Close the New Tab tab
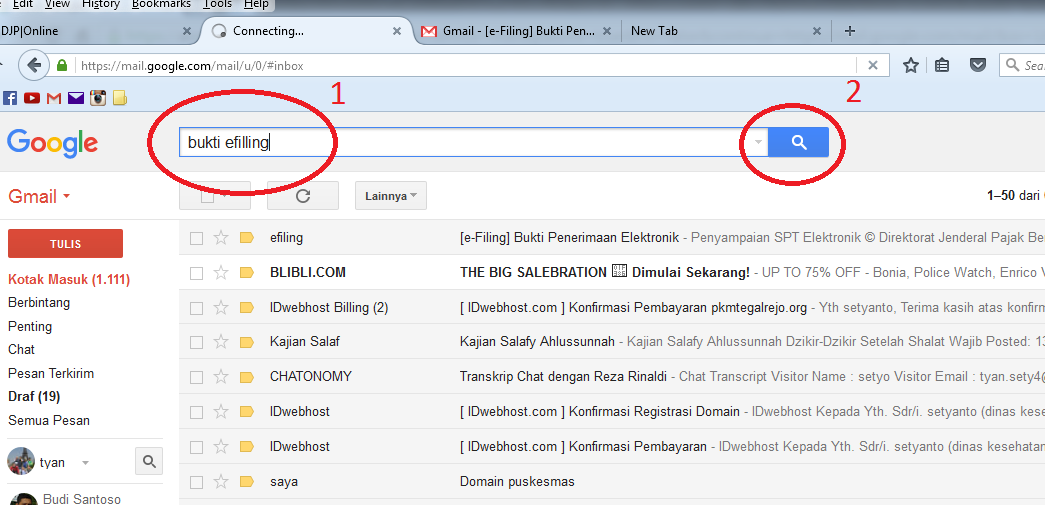Screen dimensions: 1045x505 [817, 31]
